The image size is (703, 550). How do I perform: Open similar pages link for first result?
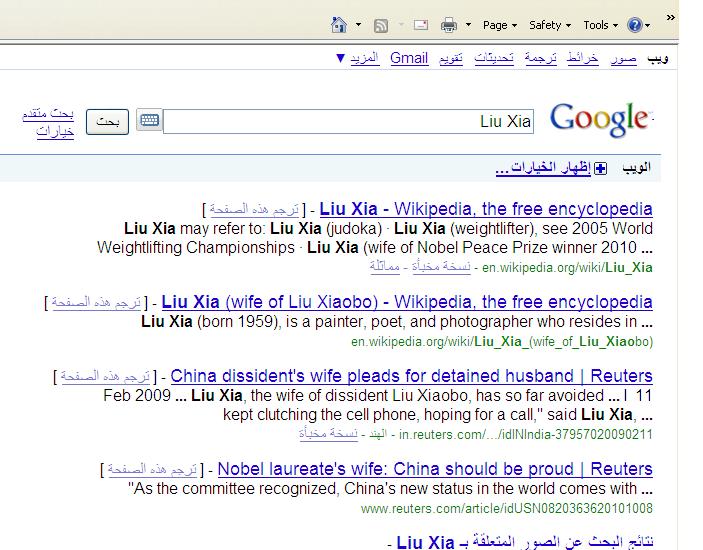pos(385,267)
